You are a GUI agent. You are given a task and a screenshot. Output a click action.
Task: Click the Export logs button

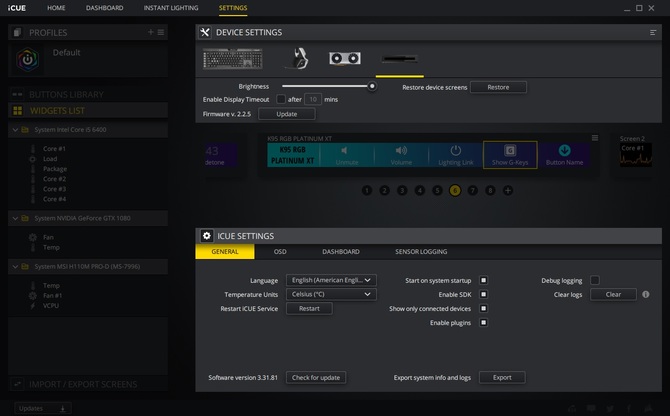(502, 378)
